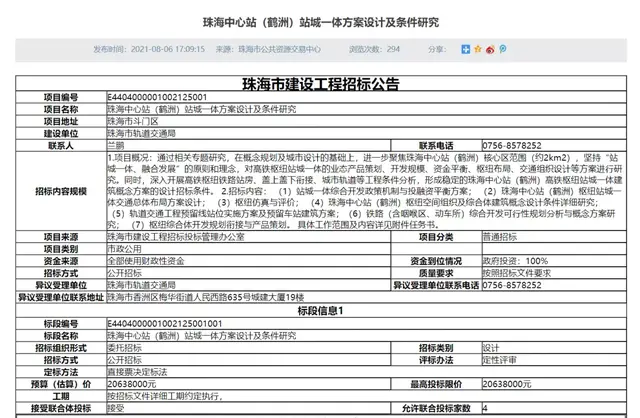Screen dimensions: 640x418
Task: Select 委托招标 organization form value
Action: (x=124, y=348)
